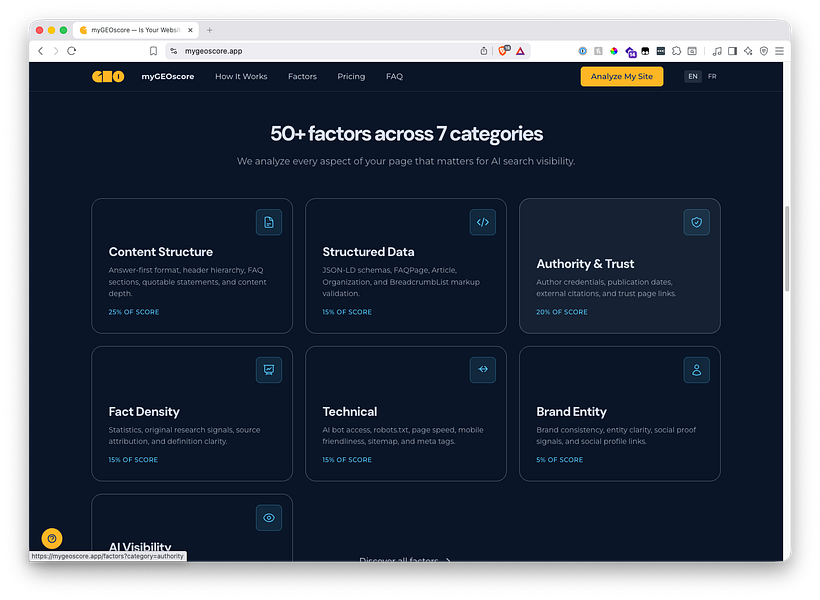820x600 pixels.
Task: Click the page vertical scrollbar thumb
Action: [x=787, y=248]
